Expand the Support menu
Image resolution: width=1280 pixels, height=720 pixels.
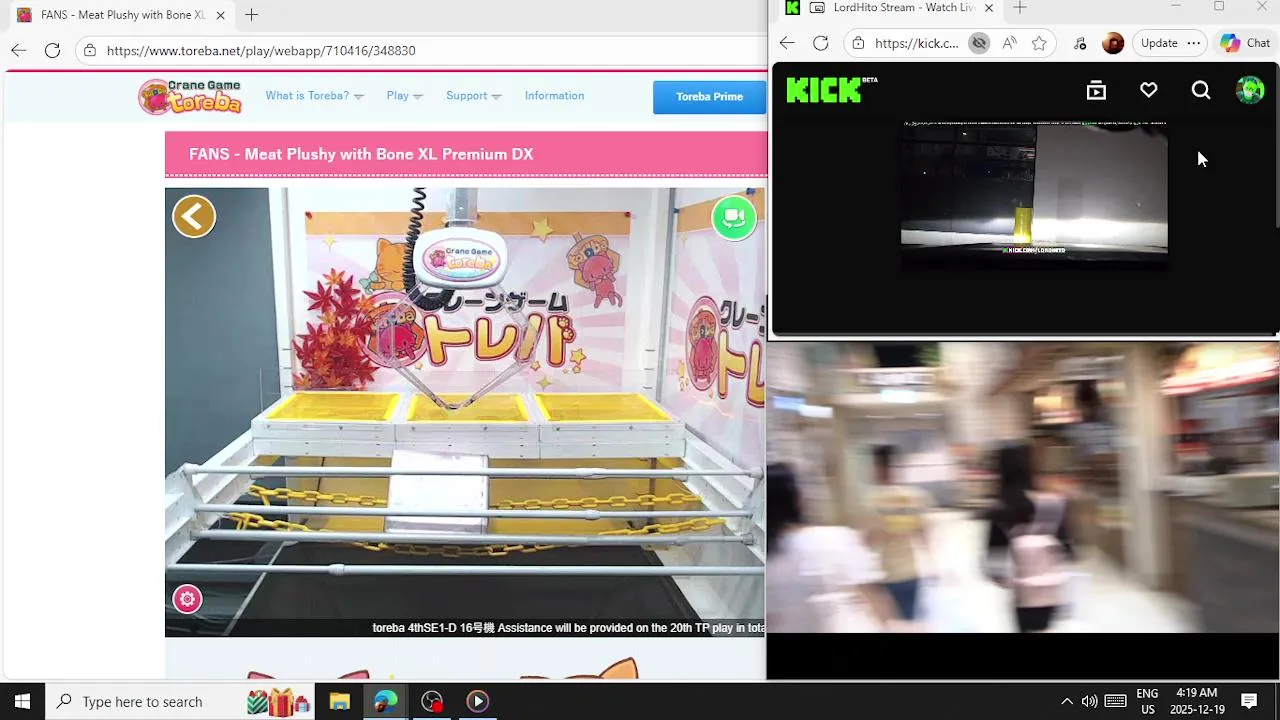click(473, 96)
